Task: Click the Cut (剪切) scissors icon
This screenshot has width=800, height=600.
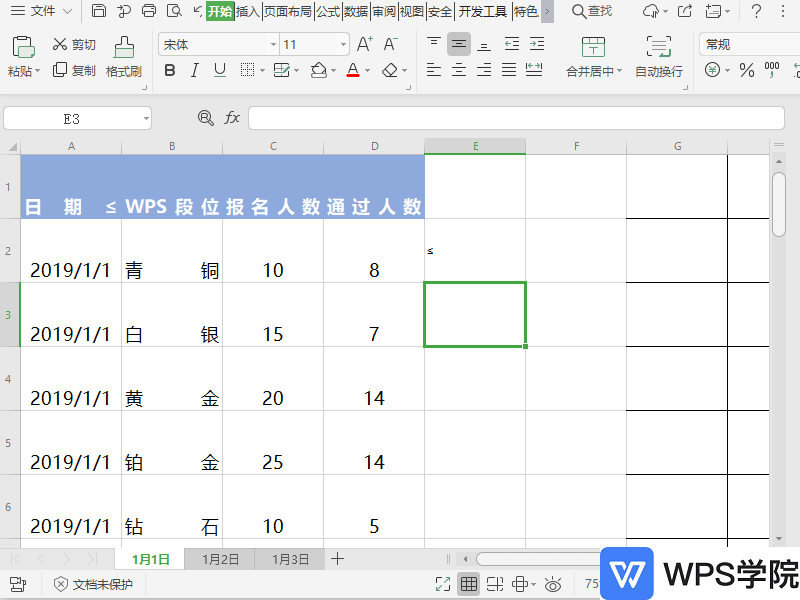Action: click(x=60, y=45)
